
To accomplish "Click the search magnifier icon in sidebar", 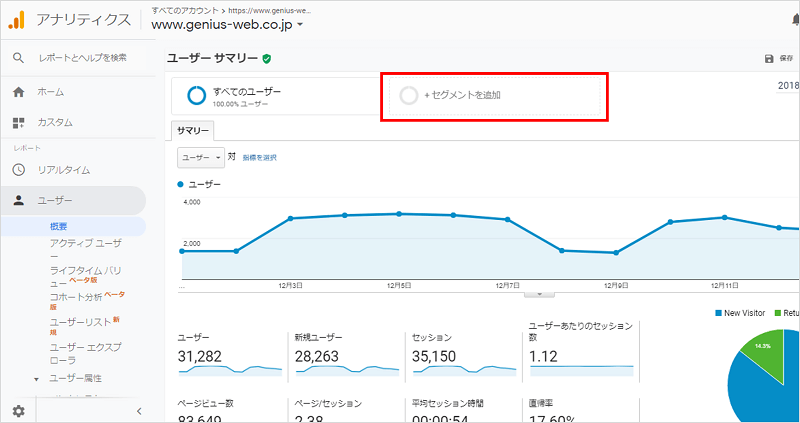I will 18,58.
